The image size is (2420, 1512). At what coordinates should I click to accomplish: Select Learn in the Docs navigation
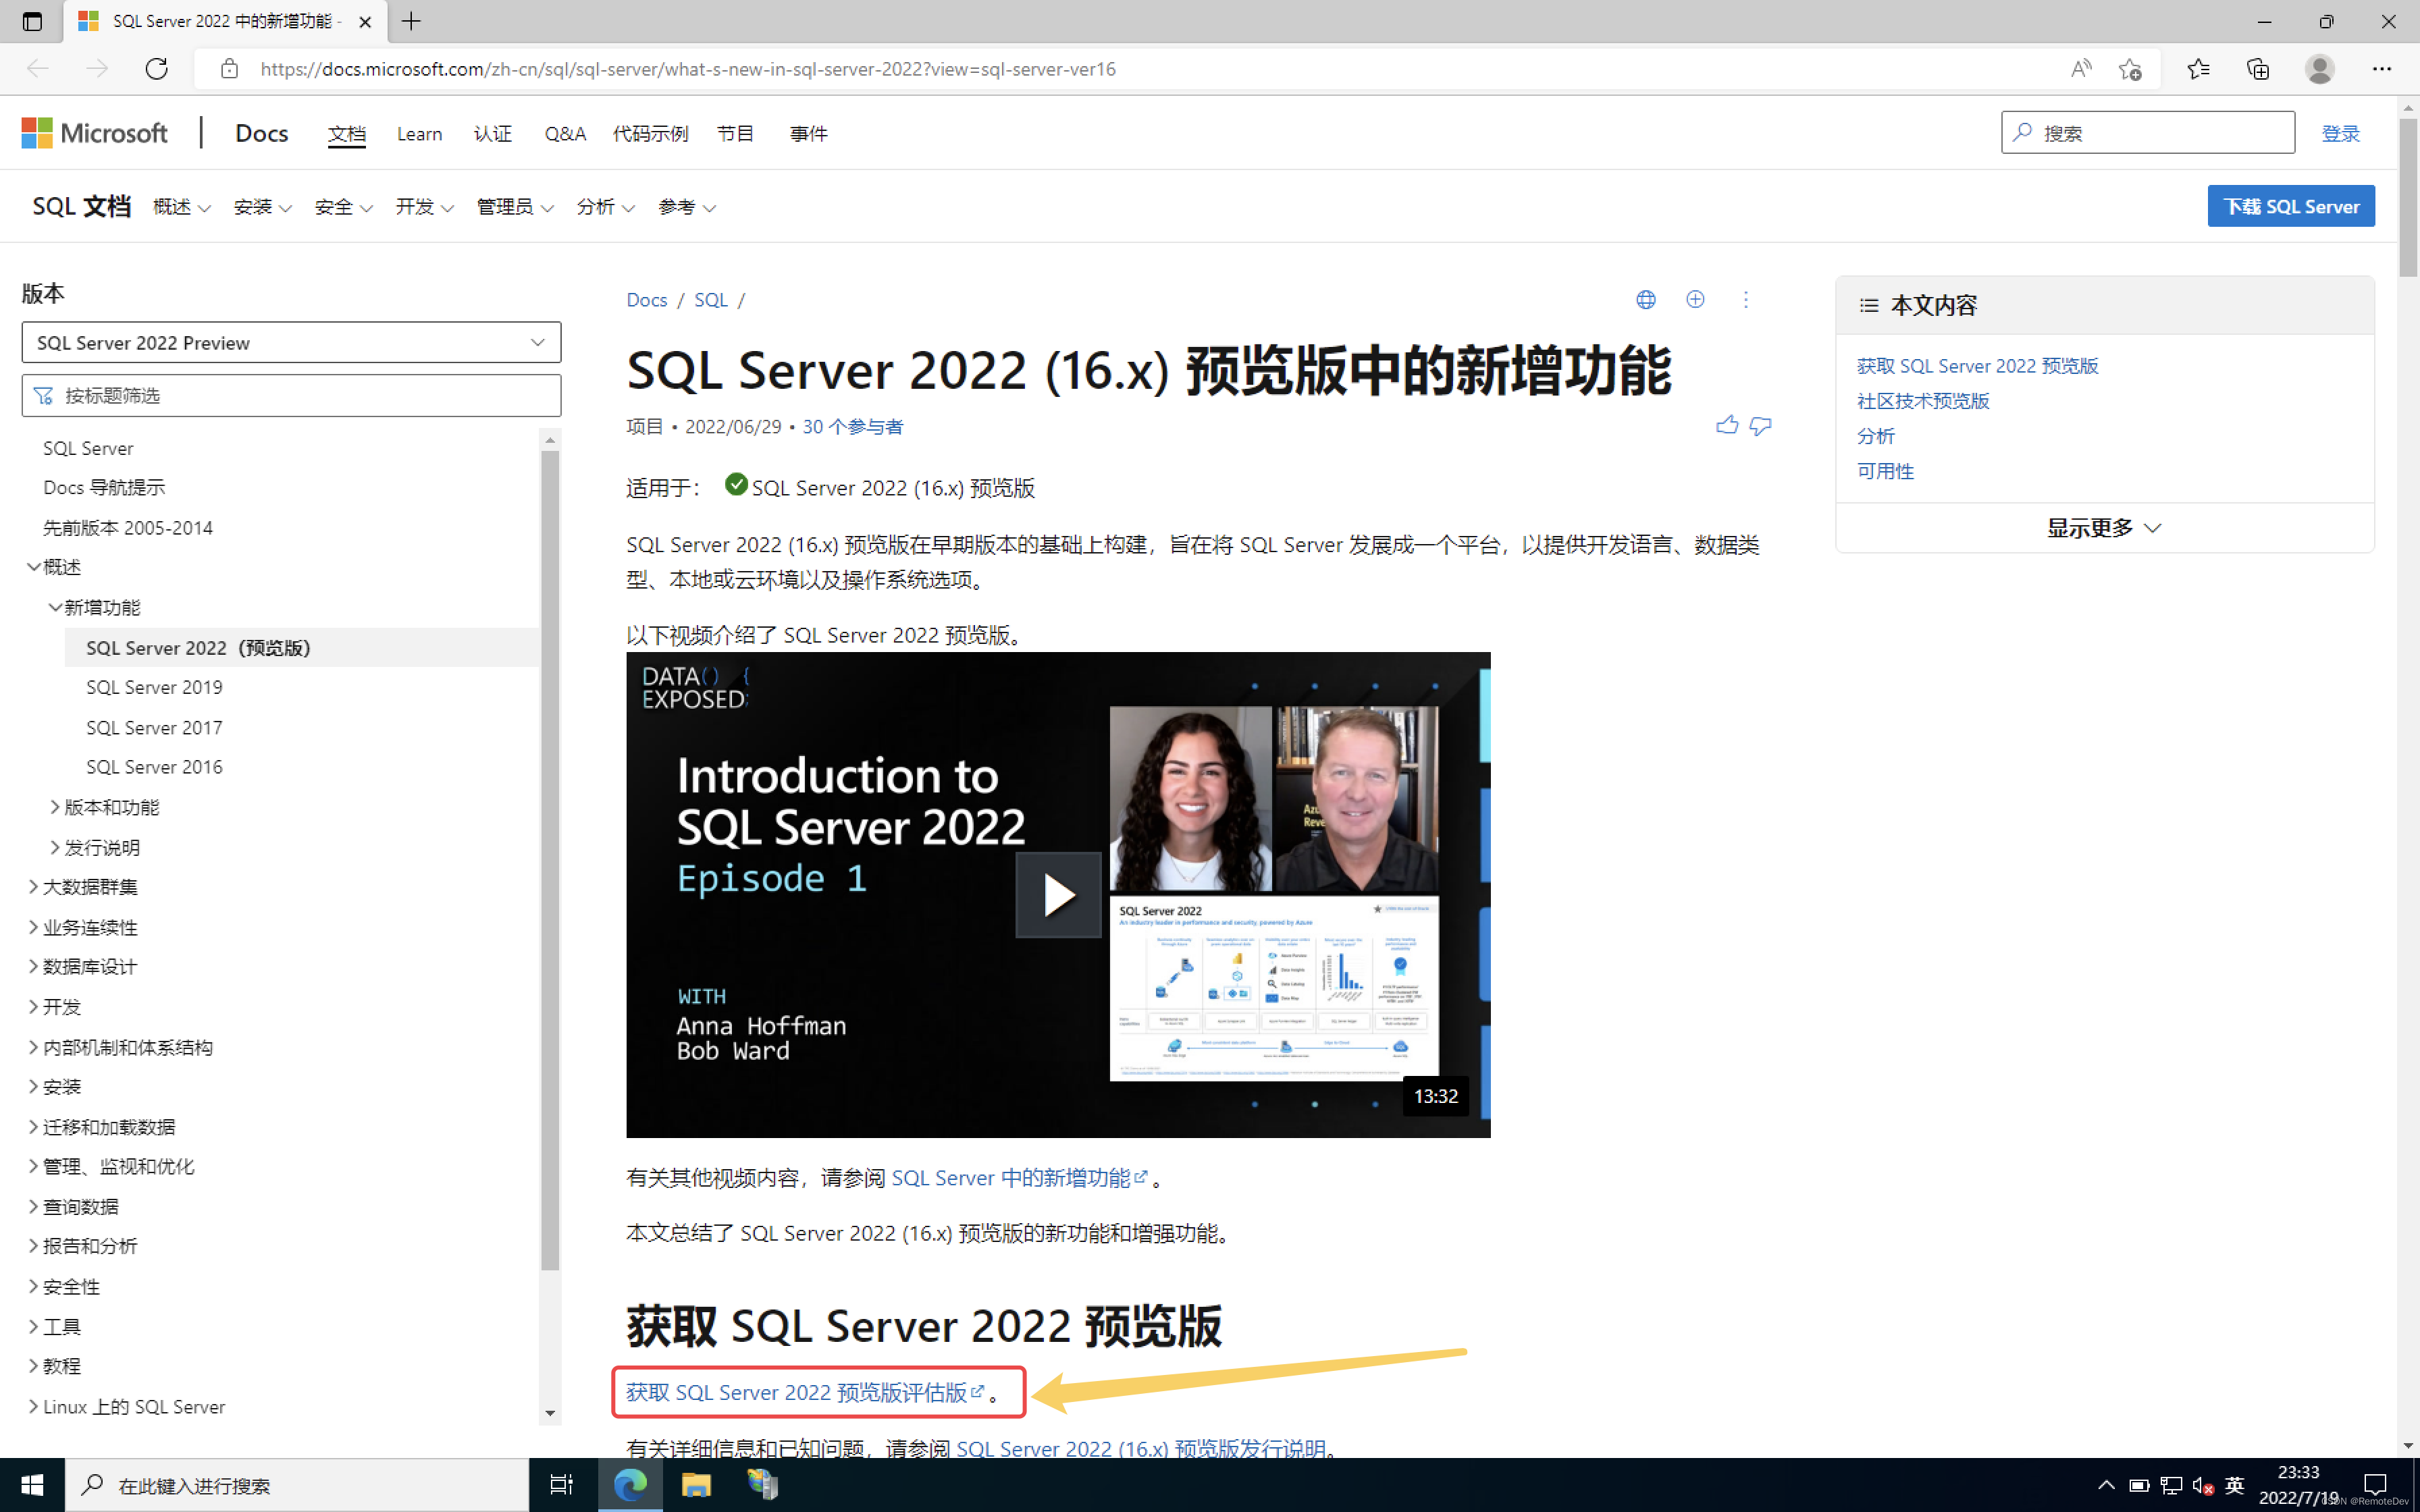click(419, 133)
